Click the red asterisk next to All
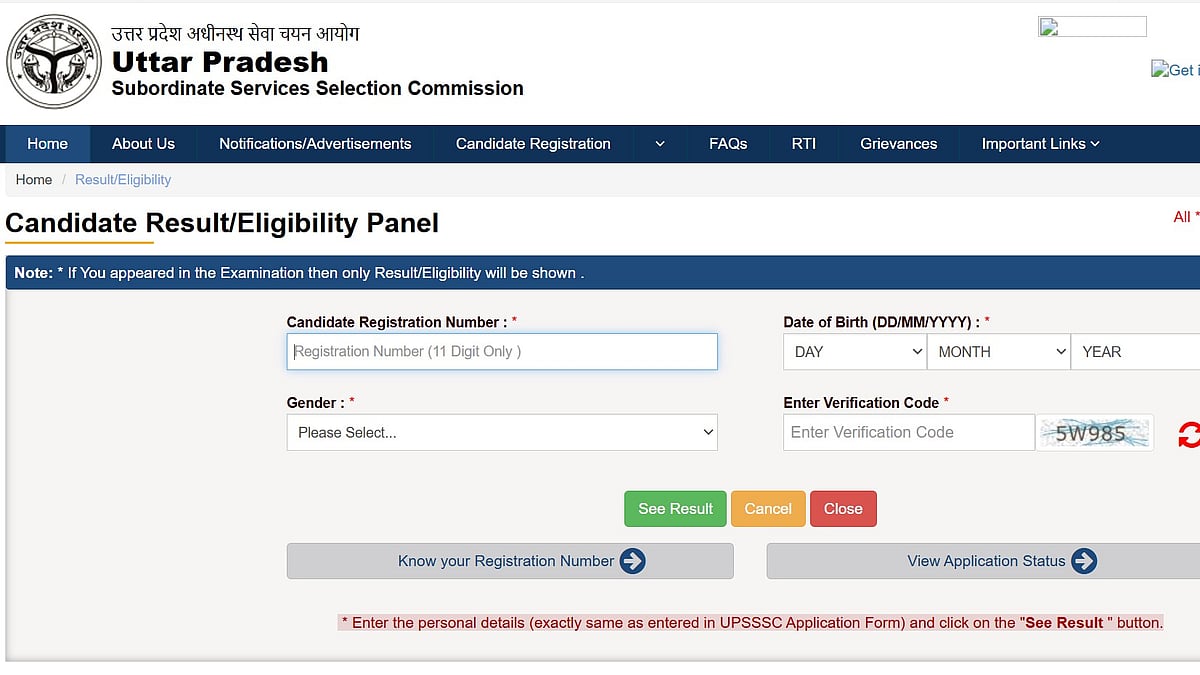The height and width of the screenshot is (675, 1200). click(x=1196, y=216)
